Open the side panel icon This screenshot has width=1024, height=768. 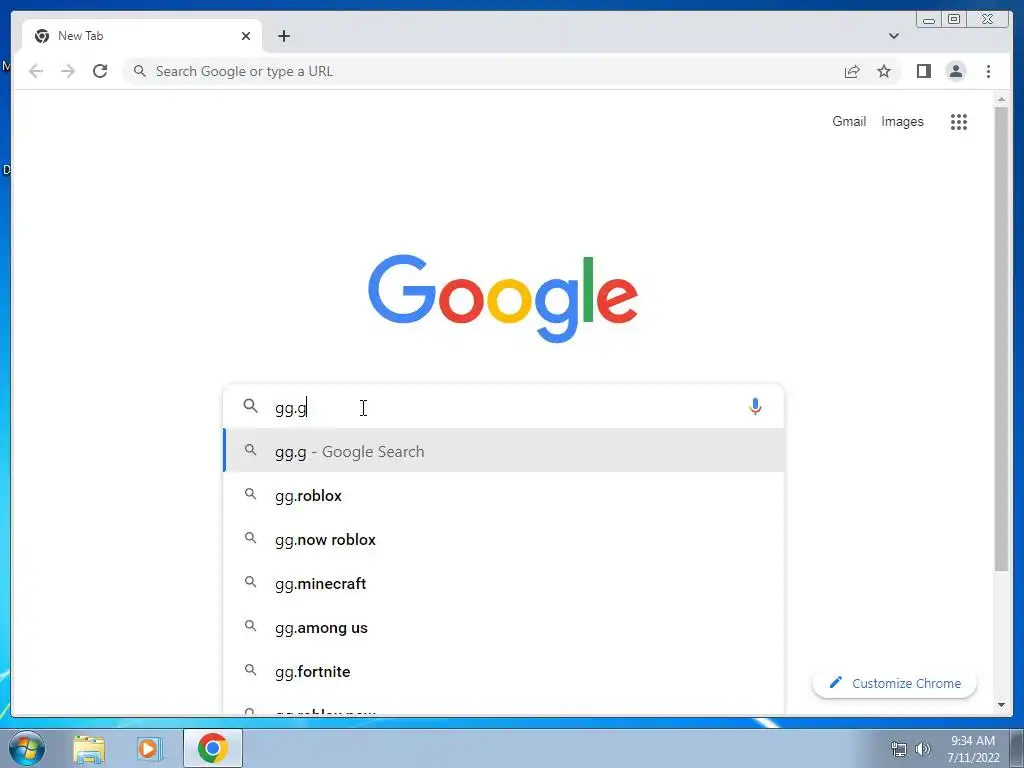pos(923,71)
